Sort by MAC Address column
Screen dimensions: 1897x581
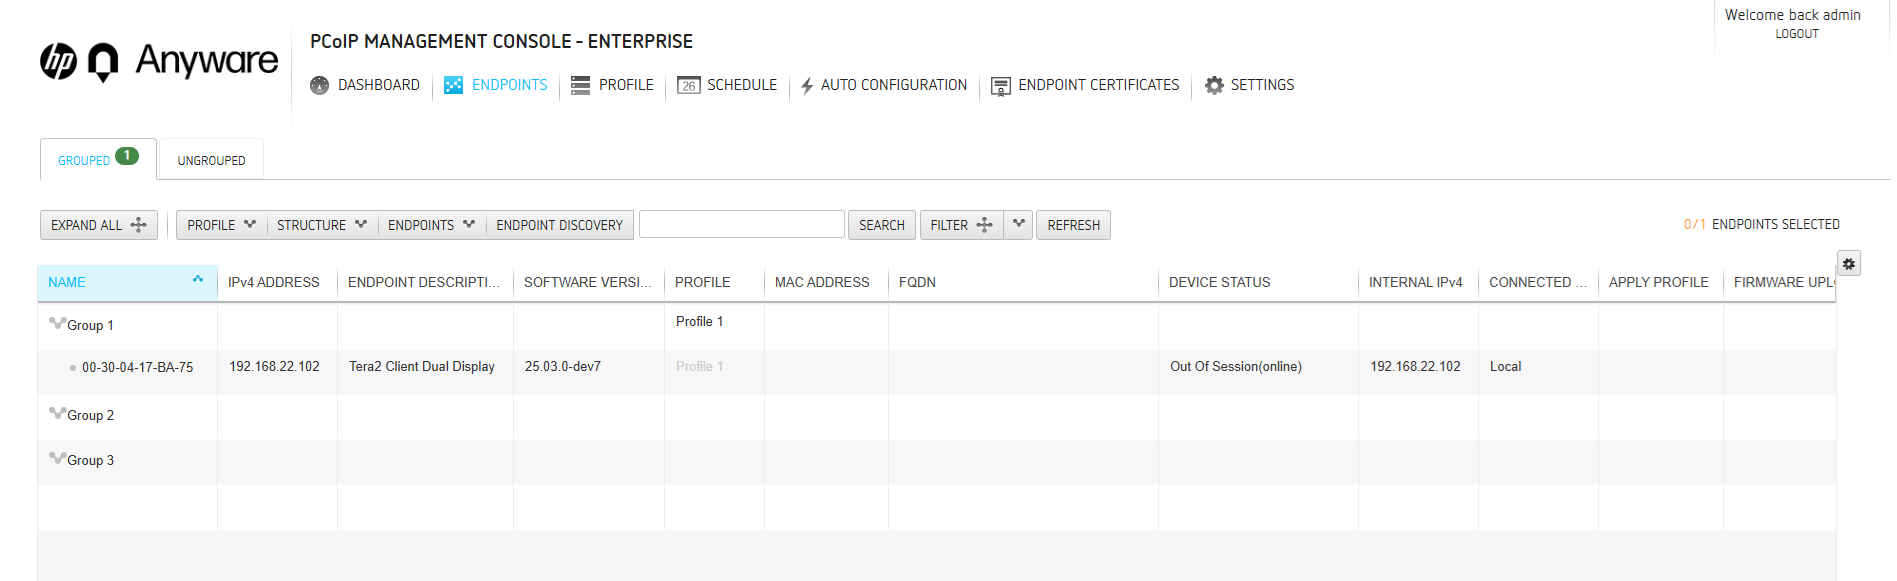tap(826, 282)
